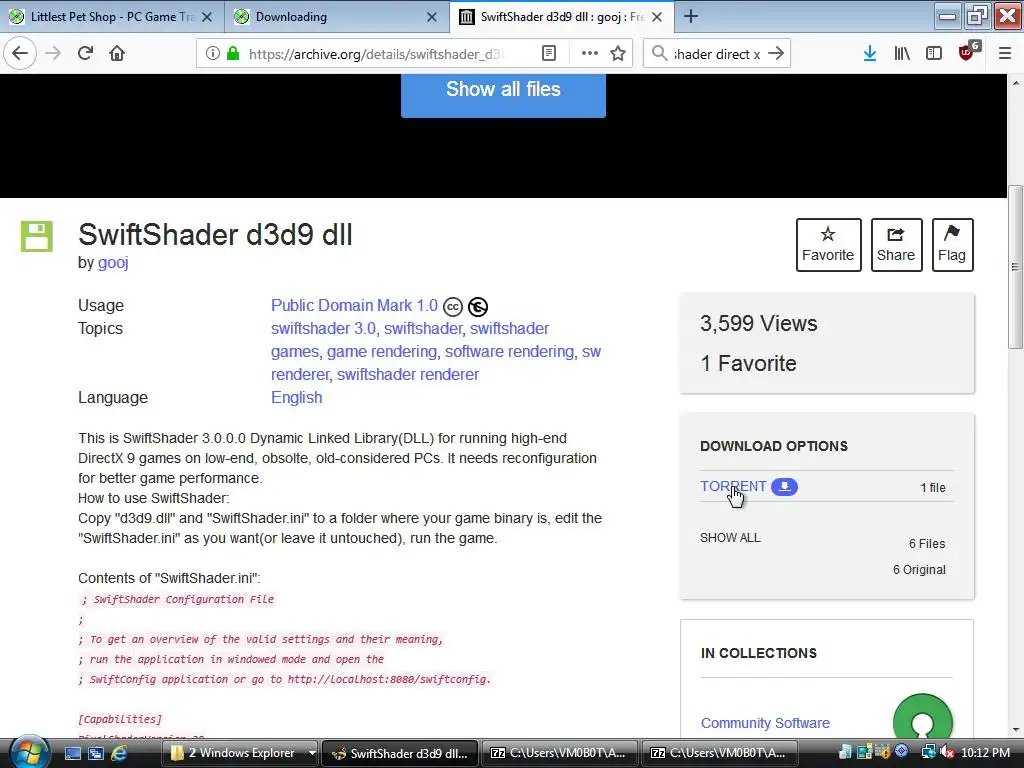The image size is (1024, 768).
Task: Open first 7-Zip C:\Users taskbar window
Action: [560, 753]
